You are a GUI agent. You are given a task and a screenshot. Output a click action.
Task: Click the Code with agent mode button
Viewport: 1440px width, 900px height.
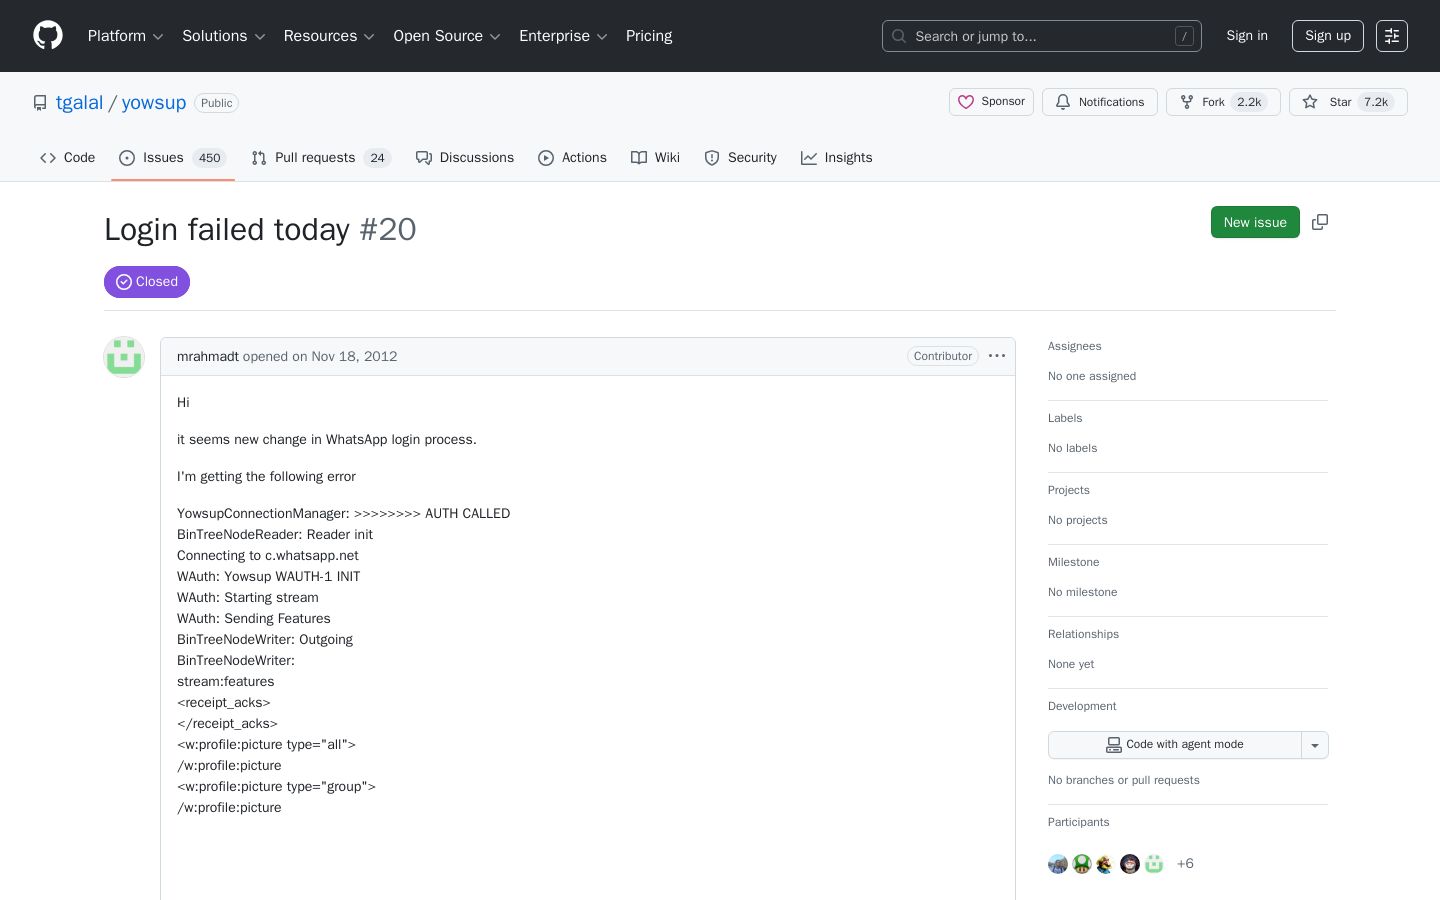pos(1175,745)
